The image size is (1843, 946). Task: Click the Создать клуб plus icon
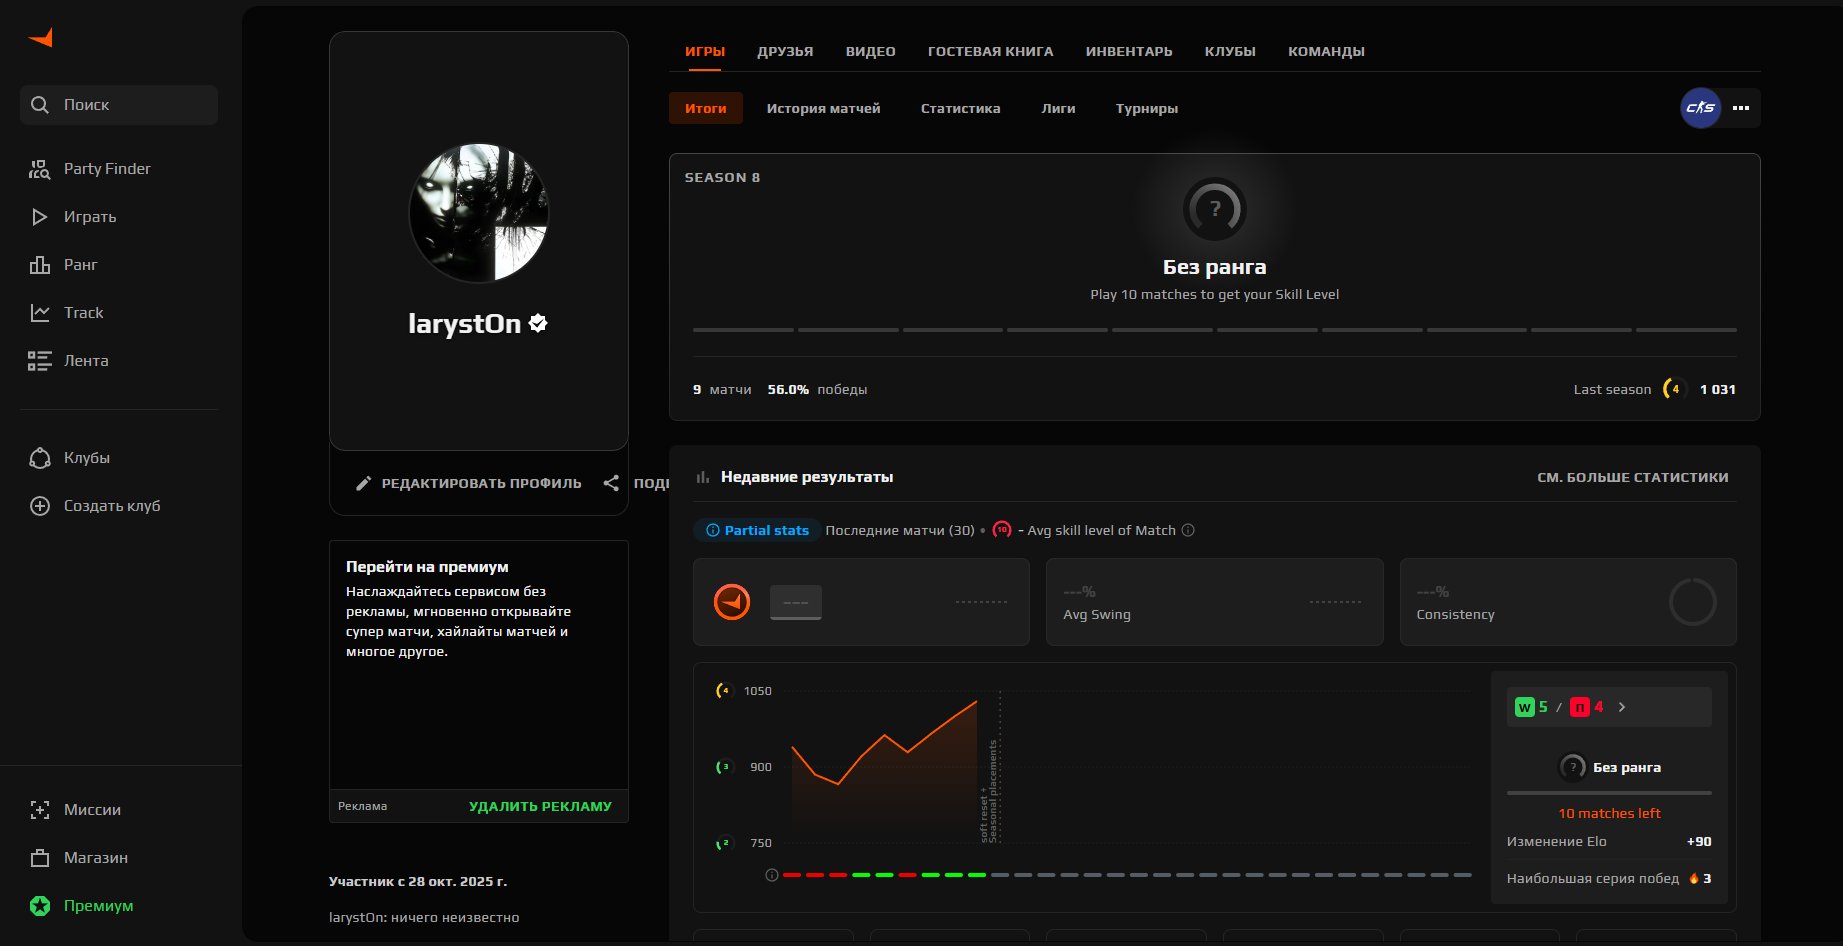(x=39, y=506)
